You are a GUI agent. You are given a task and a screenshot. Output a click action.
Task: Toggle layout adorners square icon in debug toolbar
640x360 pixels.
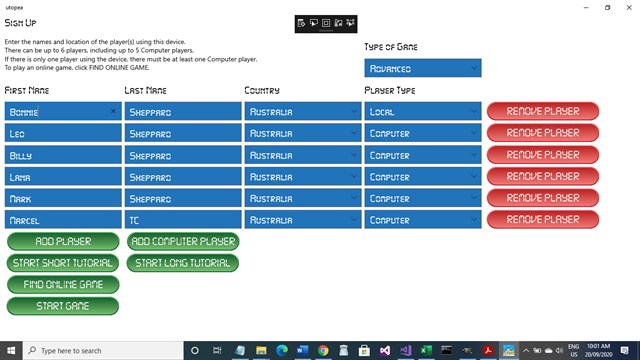[x=326, y=23]
